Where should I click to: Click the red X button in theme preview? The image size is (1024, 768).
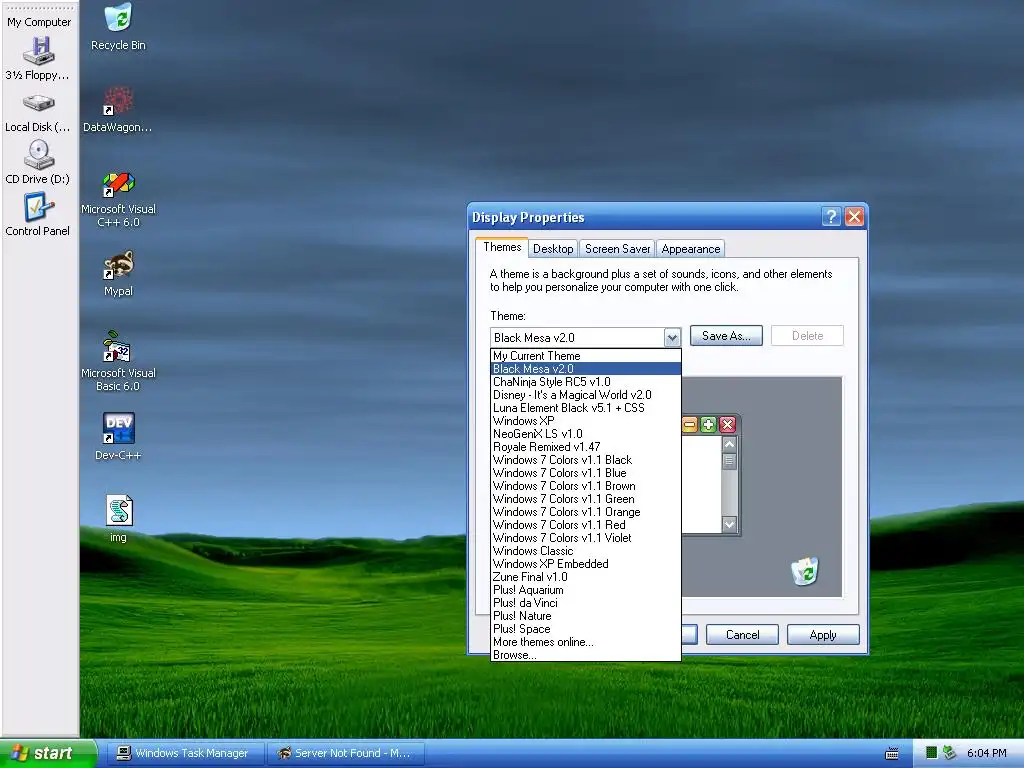tap(727, 425)
